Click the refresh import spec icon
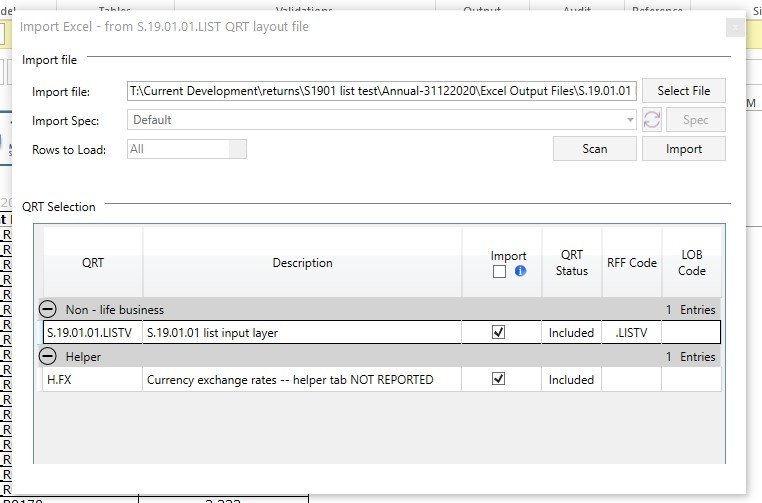The image size is (762, 503). coord(652,120)
